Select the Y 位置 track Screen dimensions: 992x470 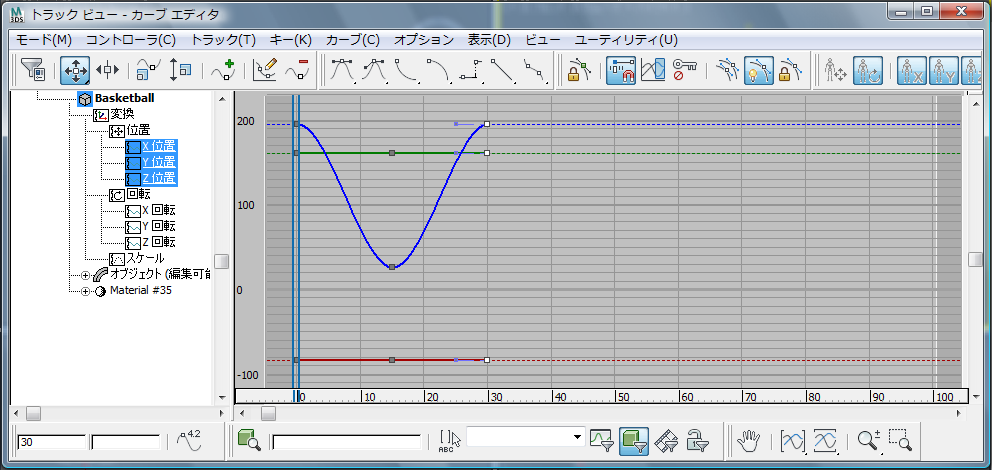158,163
